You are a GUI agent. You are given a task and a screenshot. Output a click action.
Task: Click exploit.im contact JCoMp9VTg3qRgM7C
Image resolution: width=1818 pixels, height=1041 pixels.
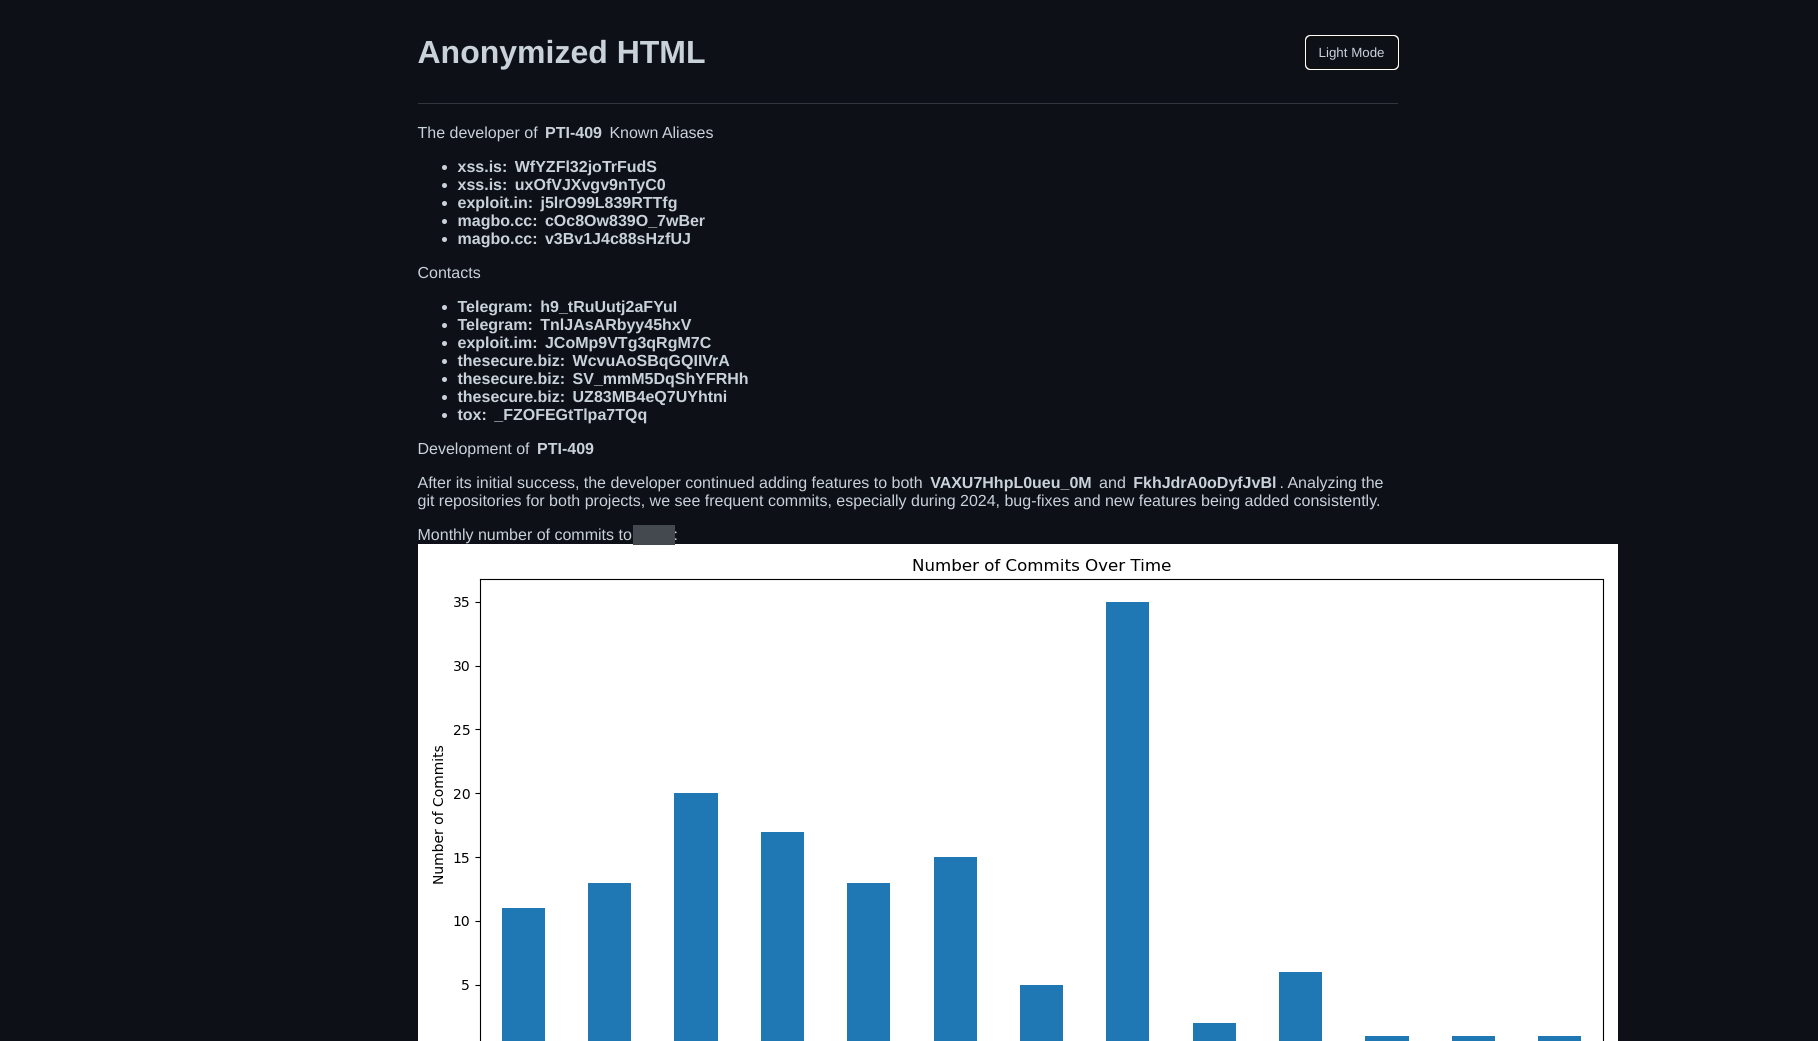627,343
